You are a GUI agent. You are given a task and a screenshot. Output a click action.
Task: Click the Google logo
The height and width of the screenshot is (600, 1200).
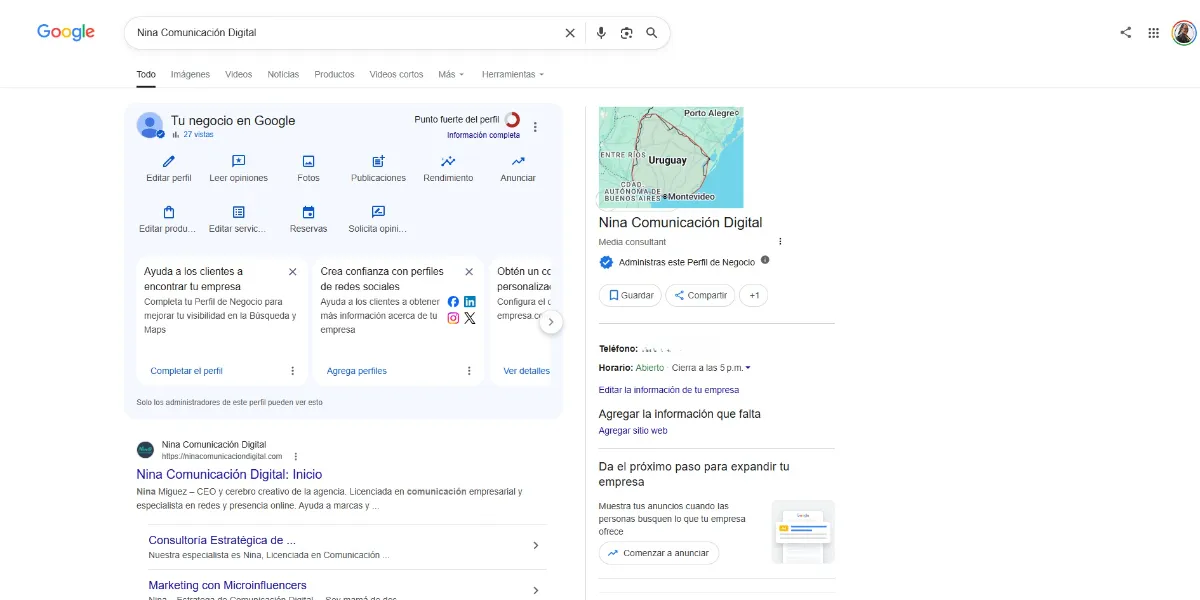point(66,32)
